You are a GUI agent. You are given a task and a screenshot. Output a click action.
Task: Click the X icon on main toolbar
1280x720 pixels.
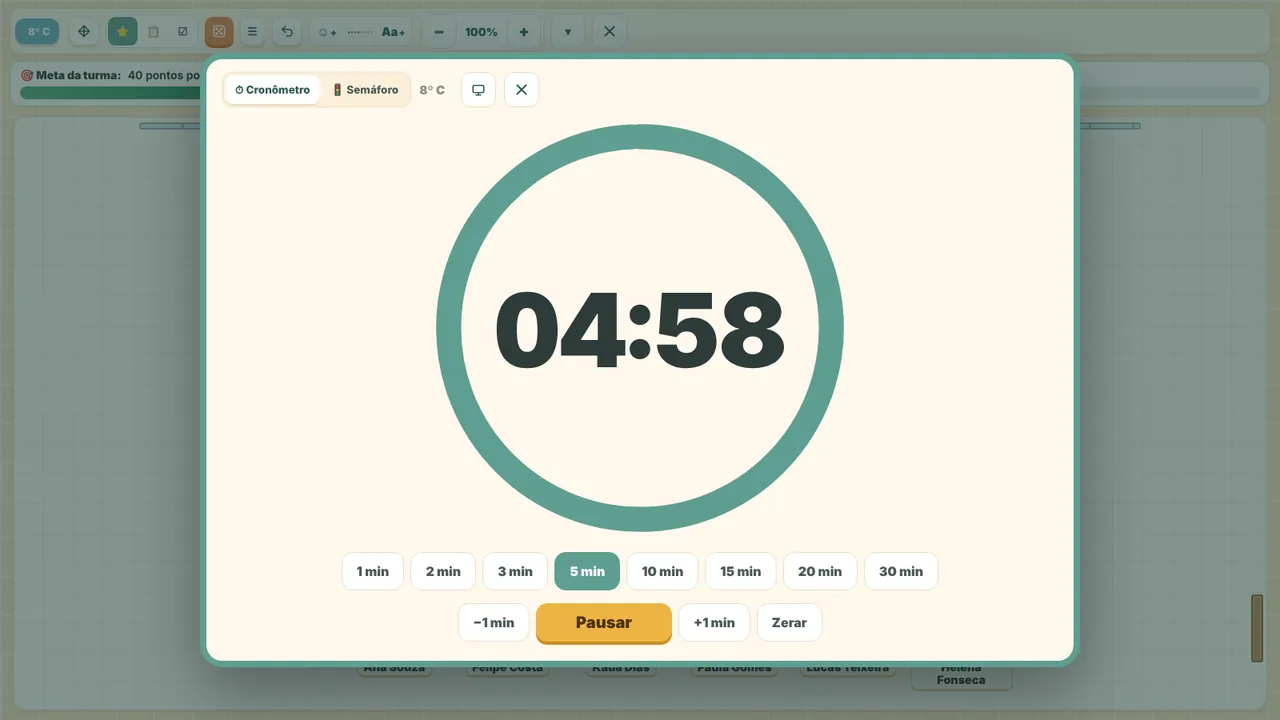[609, 32]
